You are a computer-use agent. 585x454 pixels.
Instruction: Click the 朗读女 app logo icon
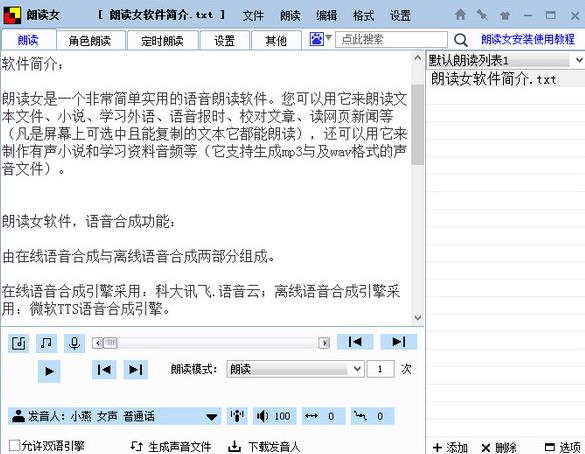pos(12,15)
